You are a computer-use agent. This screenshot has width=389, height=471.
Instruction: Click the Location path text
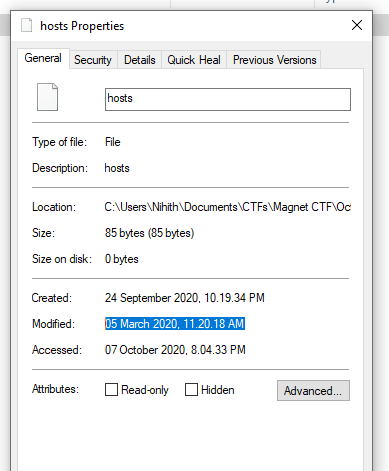(228, 207)
